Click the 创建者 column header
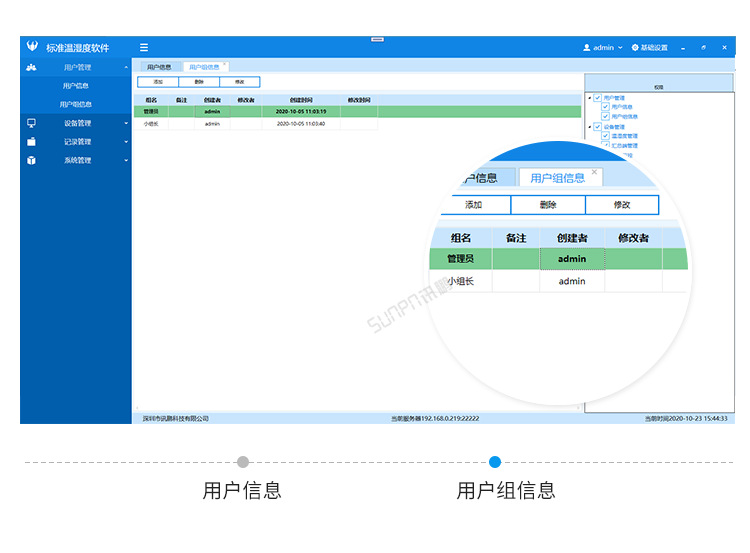This screenshot has width=750, height=553. pos(212,100)
